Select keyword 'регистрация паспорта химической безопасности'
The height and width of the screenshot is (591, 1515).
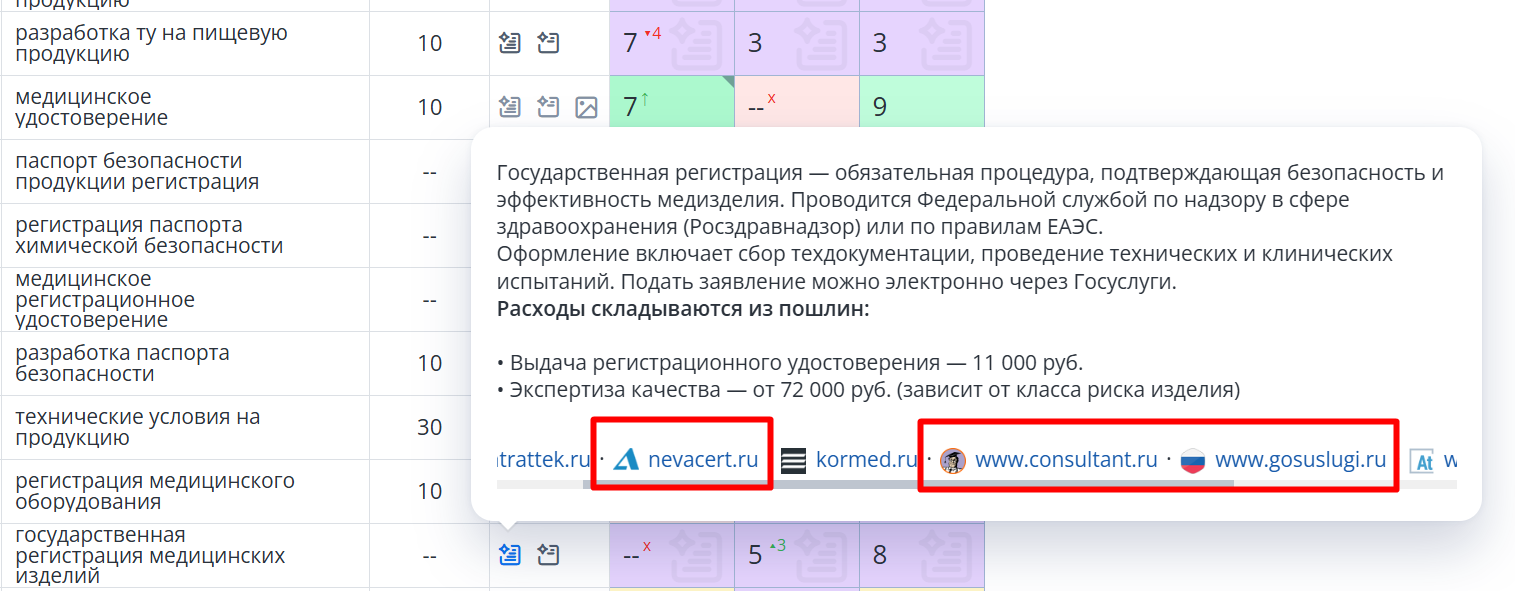tap(149, 235)
